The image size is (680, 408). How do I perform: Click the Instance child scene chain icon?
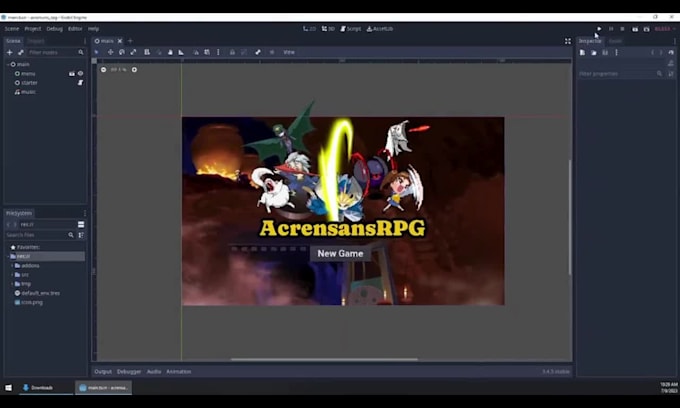[x=20, y=52]
